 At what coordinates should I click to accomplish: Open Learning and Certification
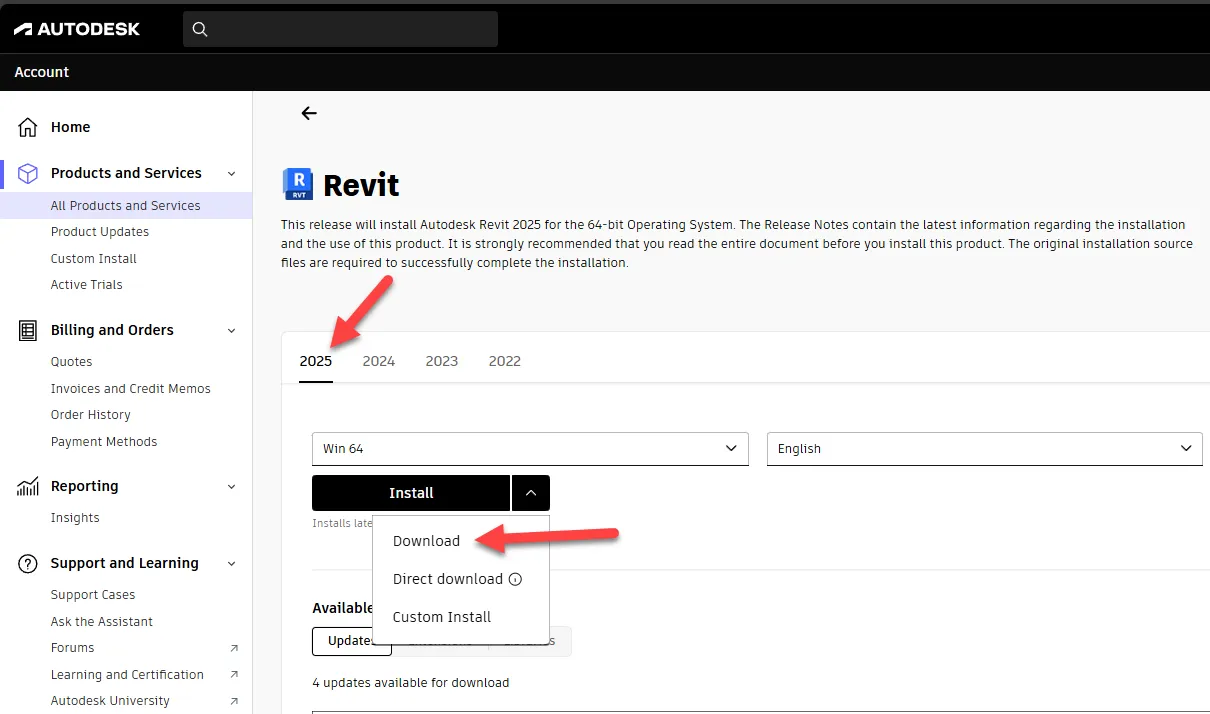pos(127,675)
